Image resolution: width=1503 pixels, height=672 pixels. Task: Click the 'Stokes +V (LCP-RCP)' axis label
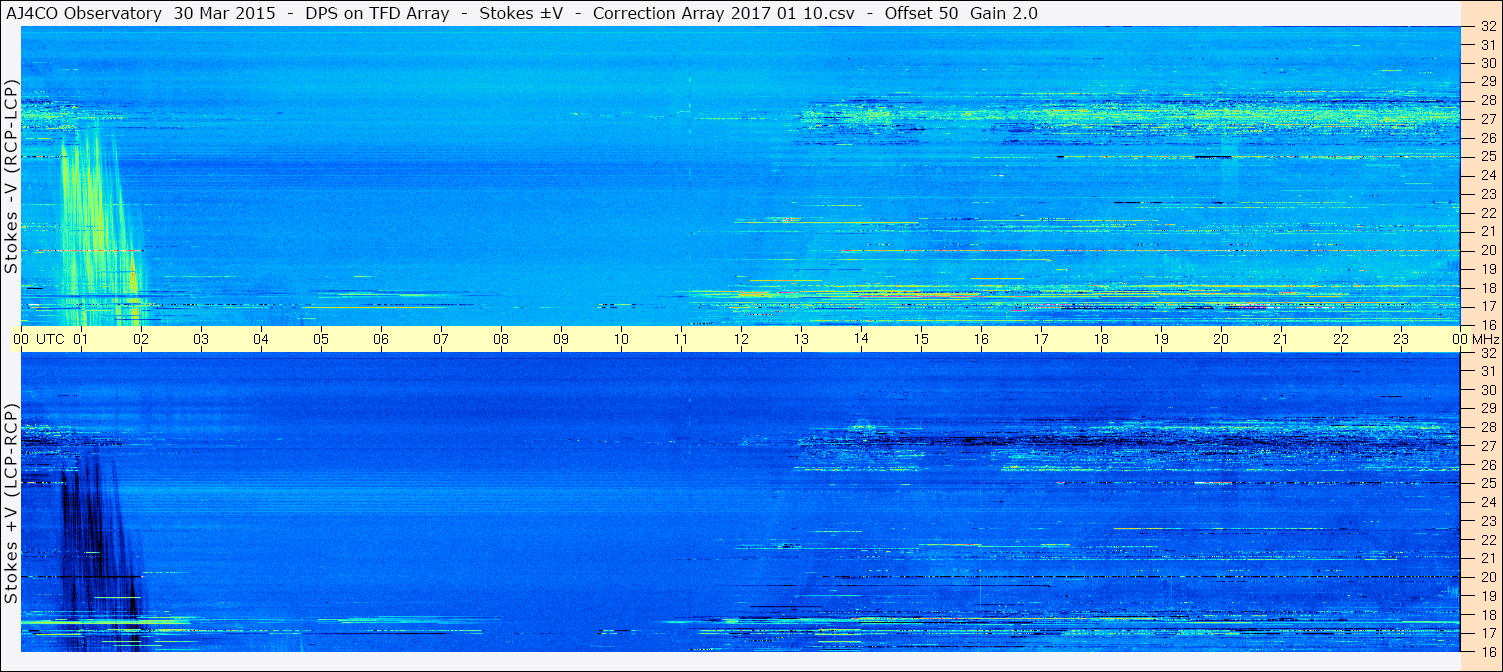tap(11, 504)
